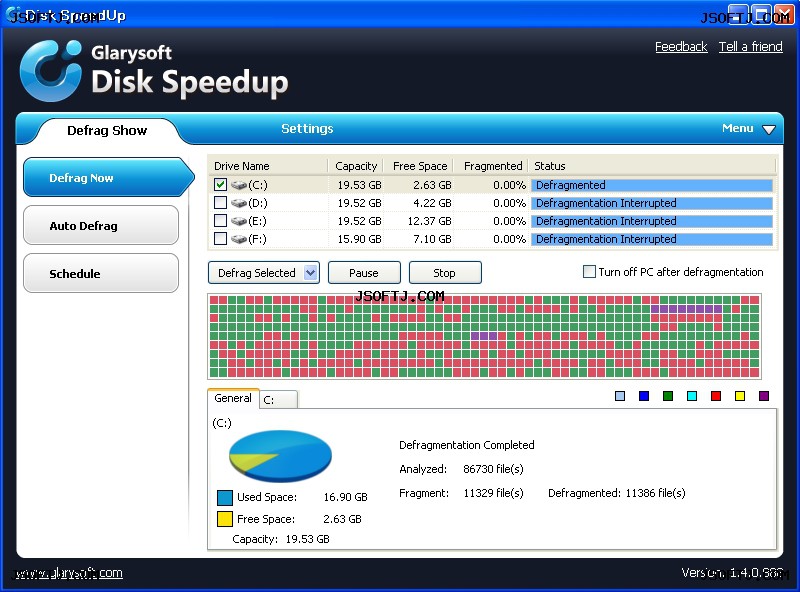This screenshot has height=592, width=800.
Task: Click the Capacity 19.53 GB summary text
Action: [281, 539]
